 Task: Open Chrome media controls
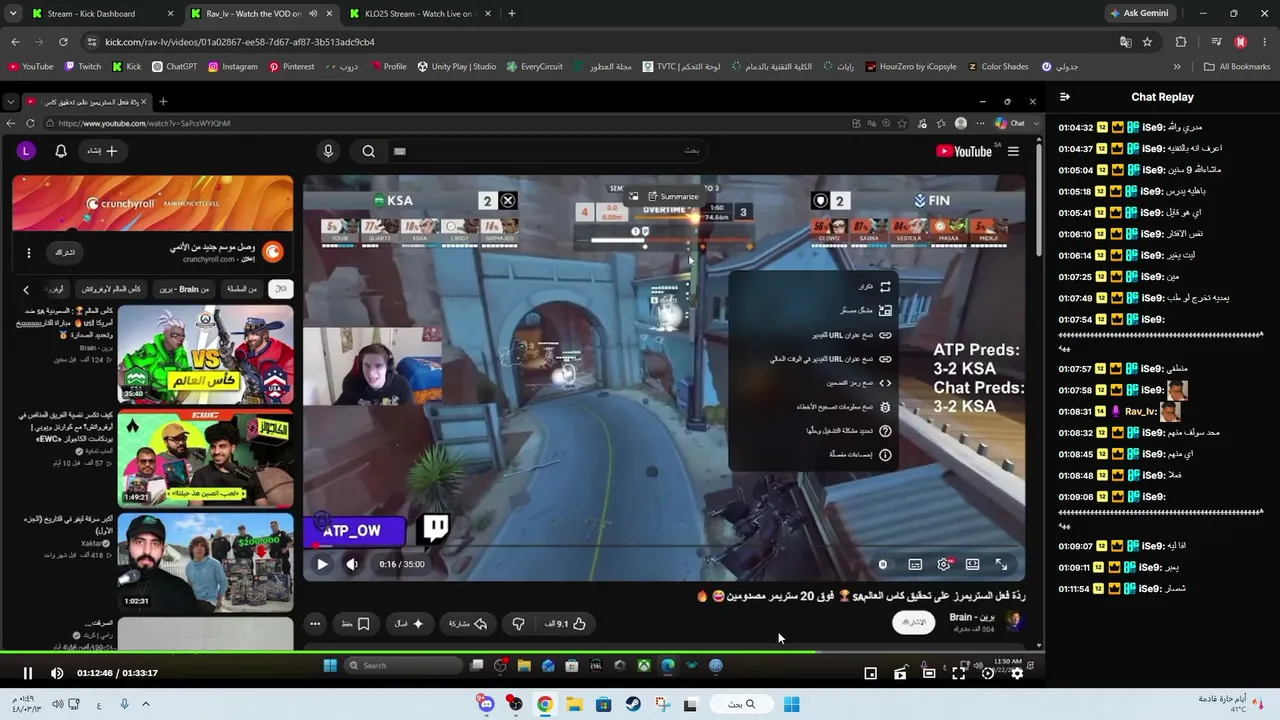[x=1216, y=42]
